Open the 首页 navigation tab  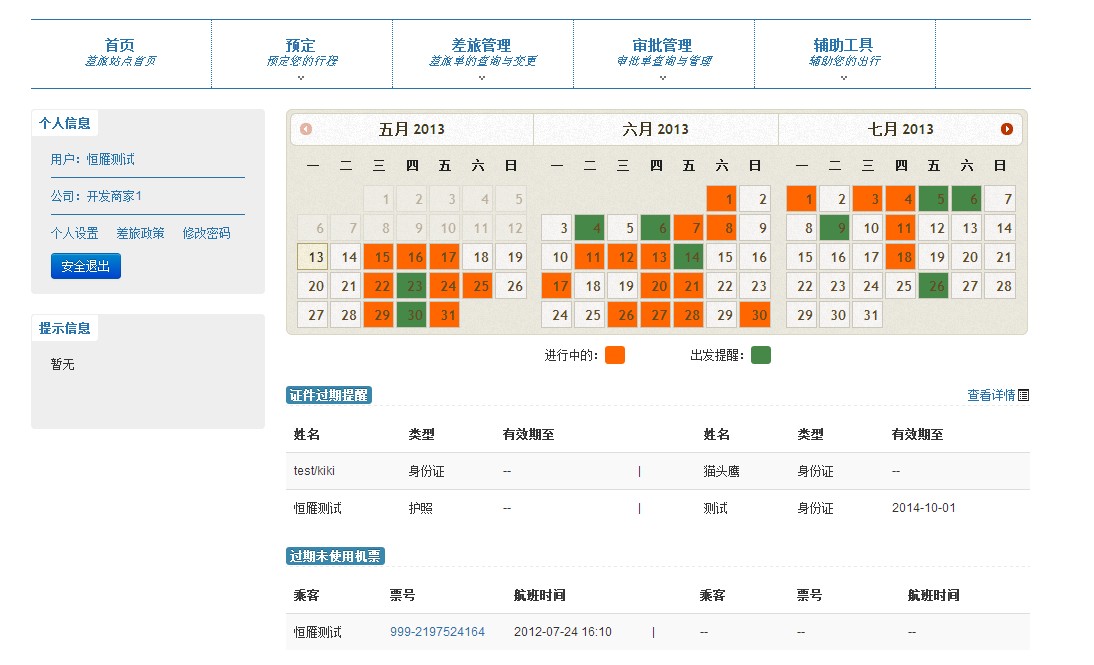pos(120,52)
